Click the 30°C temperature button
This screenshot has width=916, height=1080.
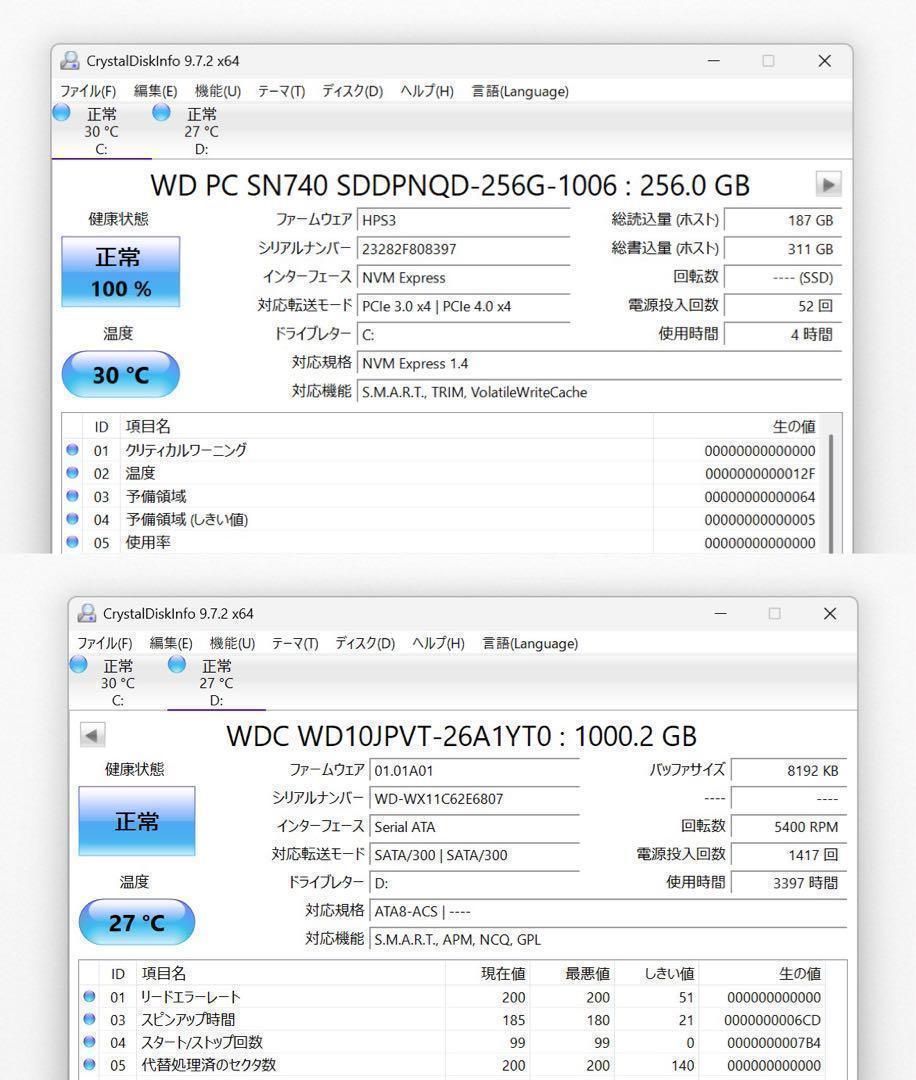[x=121, y=373]
